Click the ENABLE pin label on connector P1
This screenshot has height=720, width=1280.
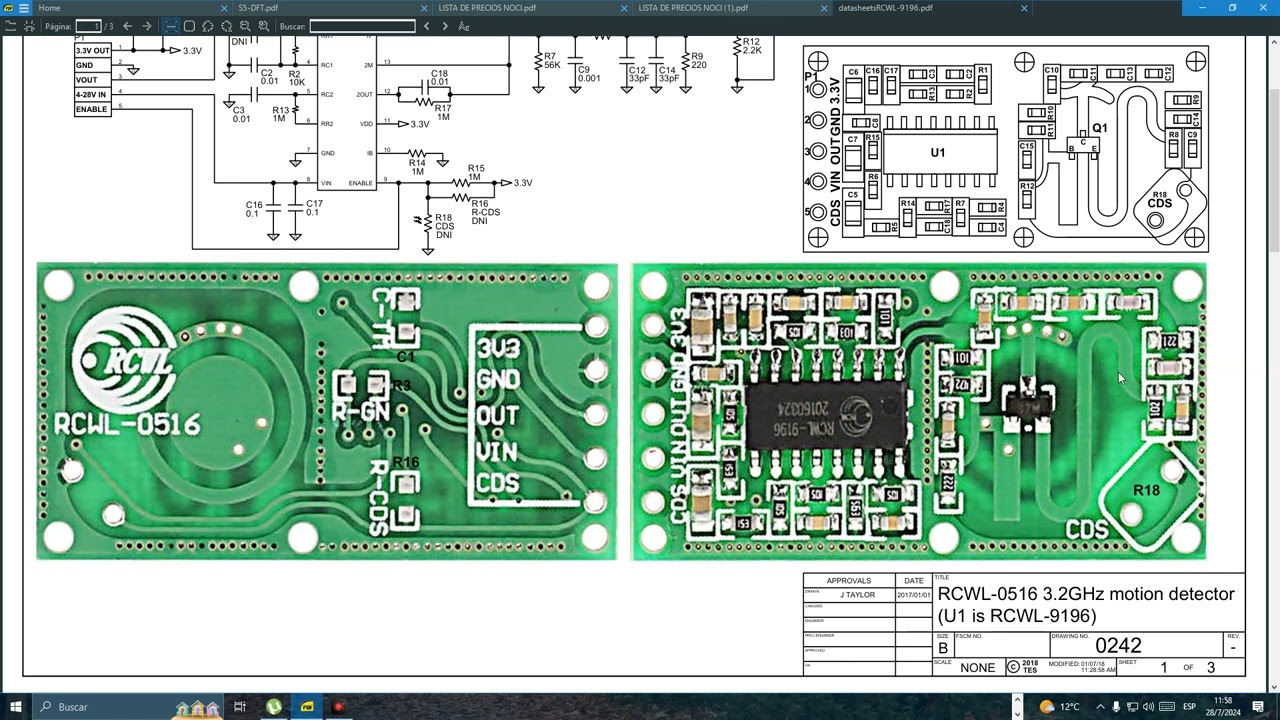(x=91, y=109)
